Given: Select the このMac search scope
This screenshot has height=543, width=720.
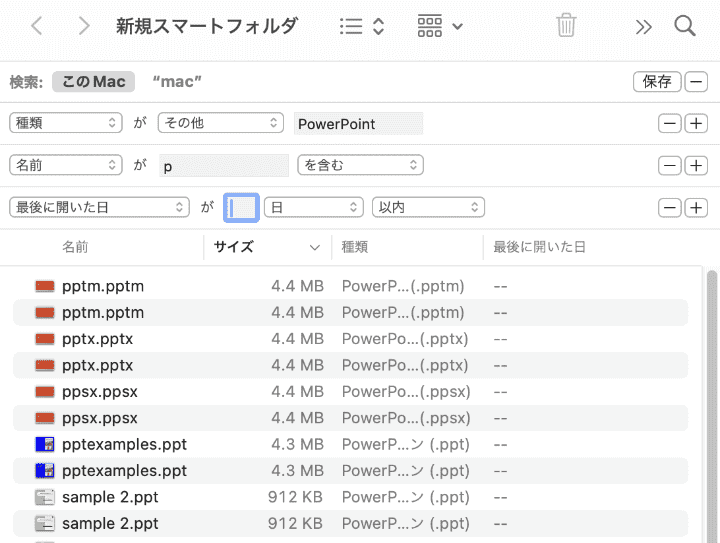Looking at the screenshot, I should 94,81.
